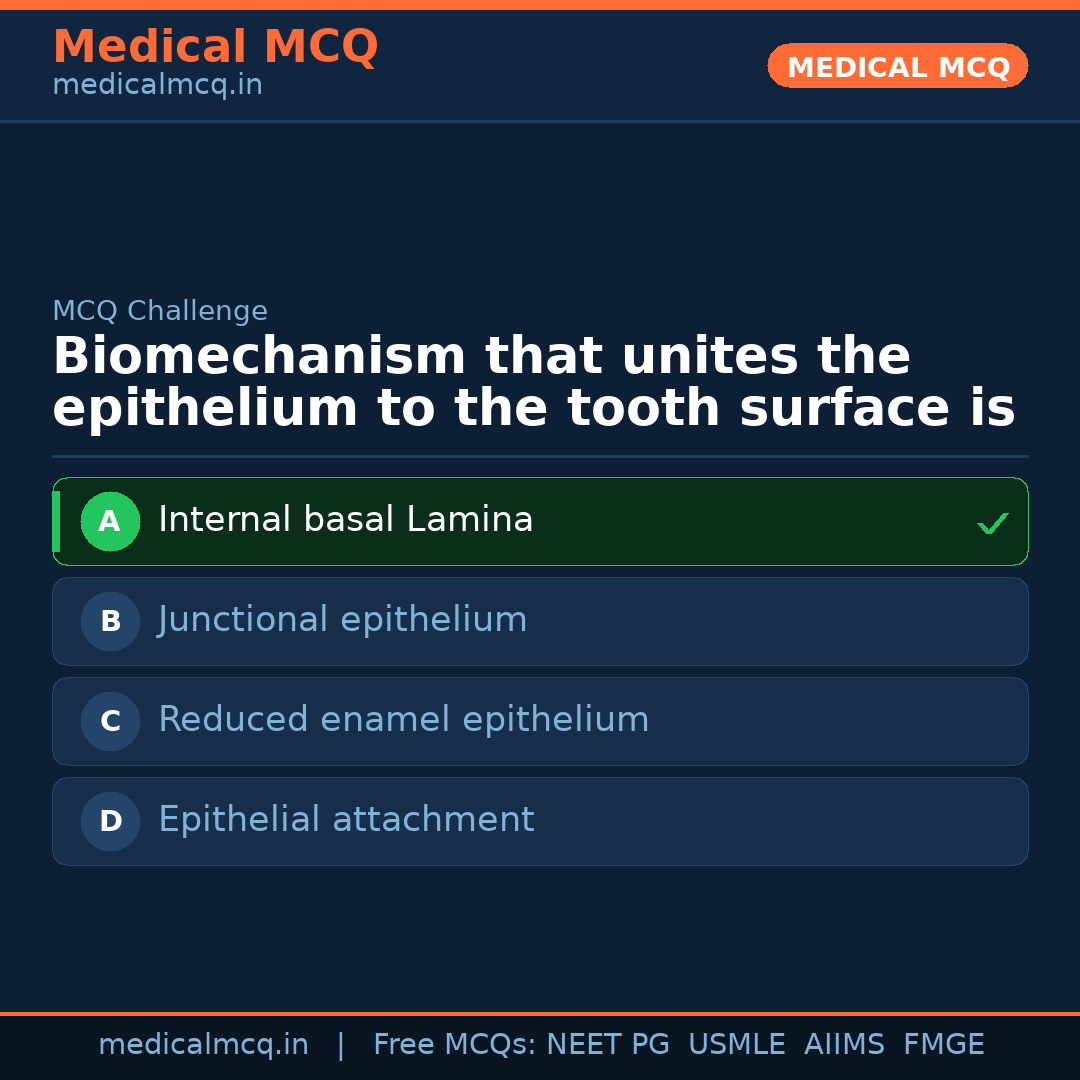The height and width of the screenshot is (1080, 1080).
Task: Pick the Reduced enamel epithelium option
Action: 403,720
